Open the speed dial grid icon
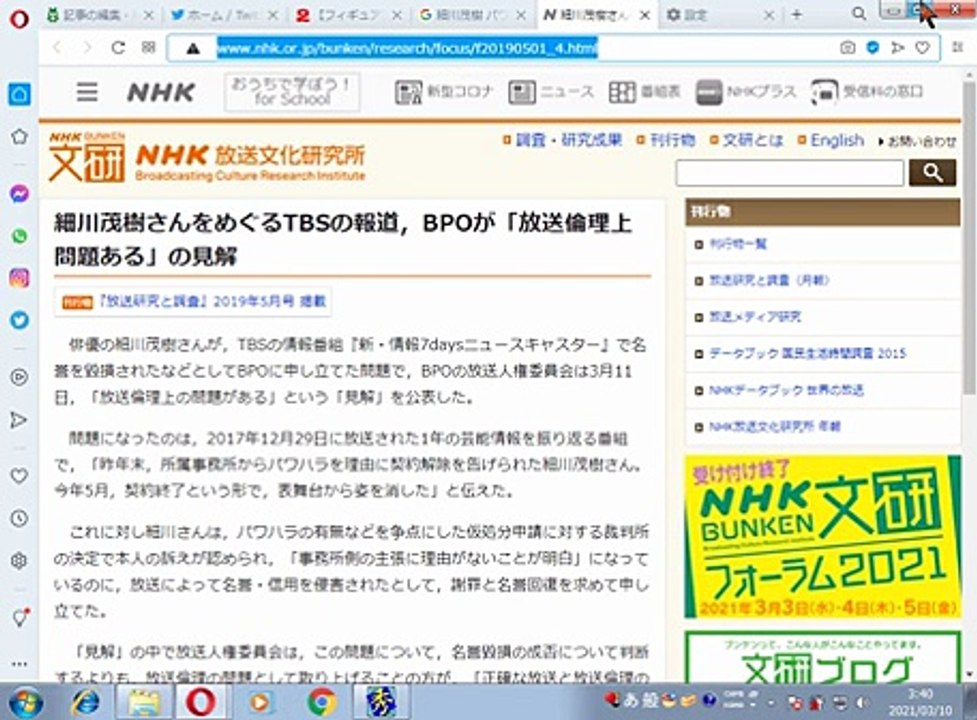Screen dimensions: 977x720 click(x=148, y=47)
